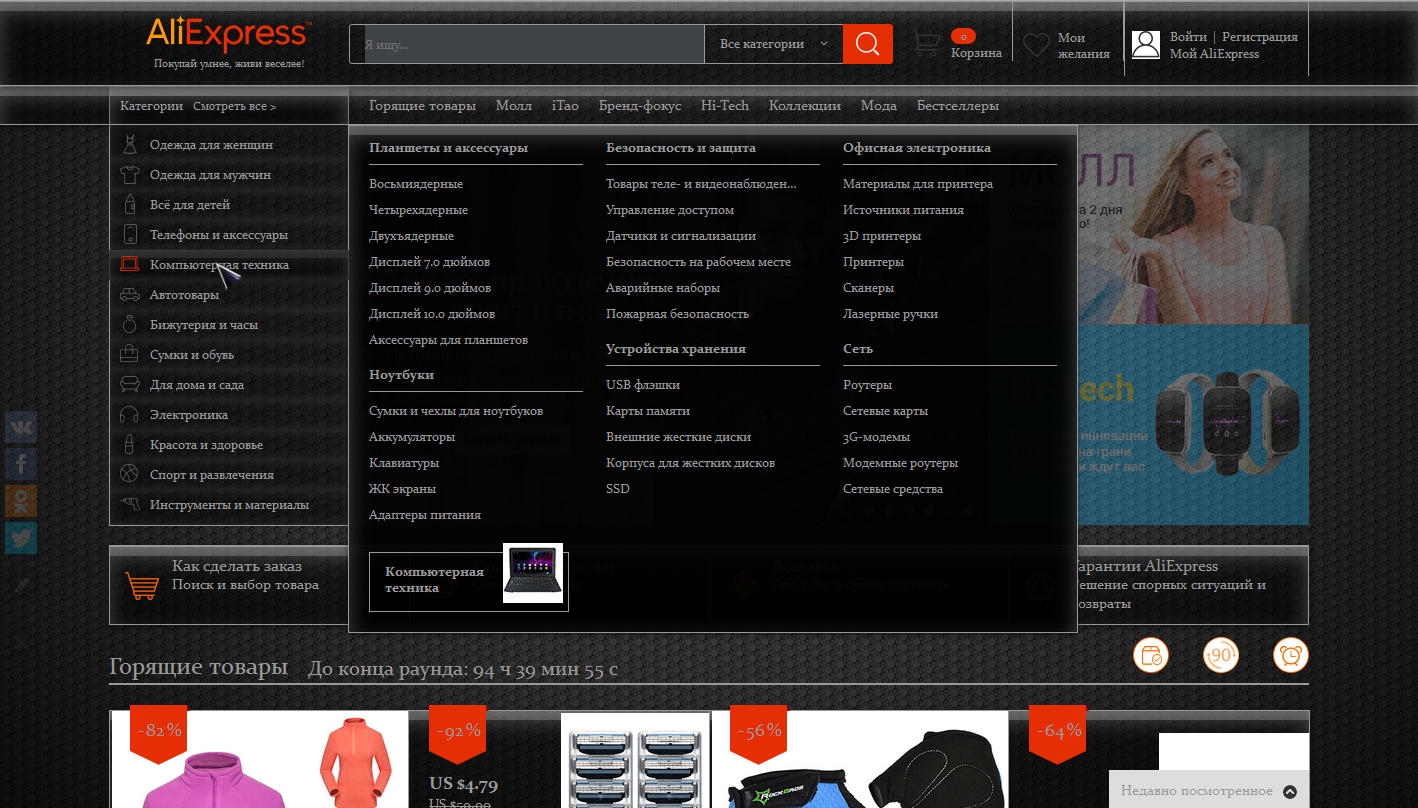This screenshot has height=808, width=1418.
Task: Click the sports basketball category icon
Action: pos(129,474)
